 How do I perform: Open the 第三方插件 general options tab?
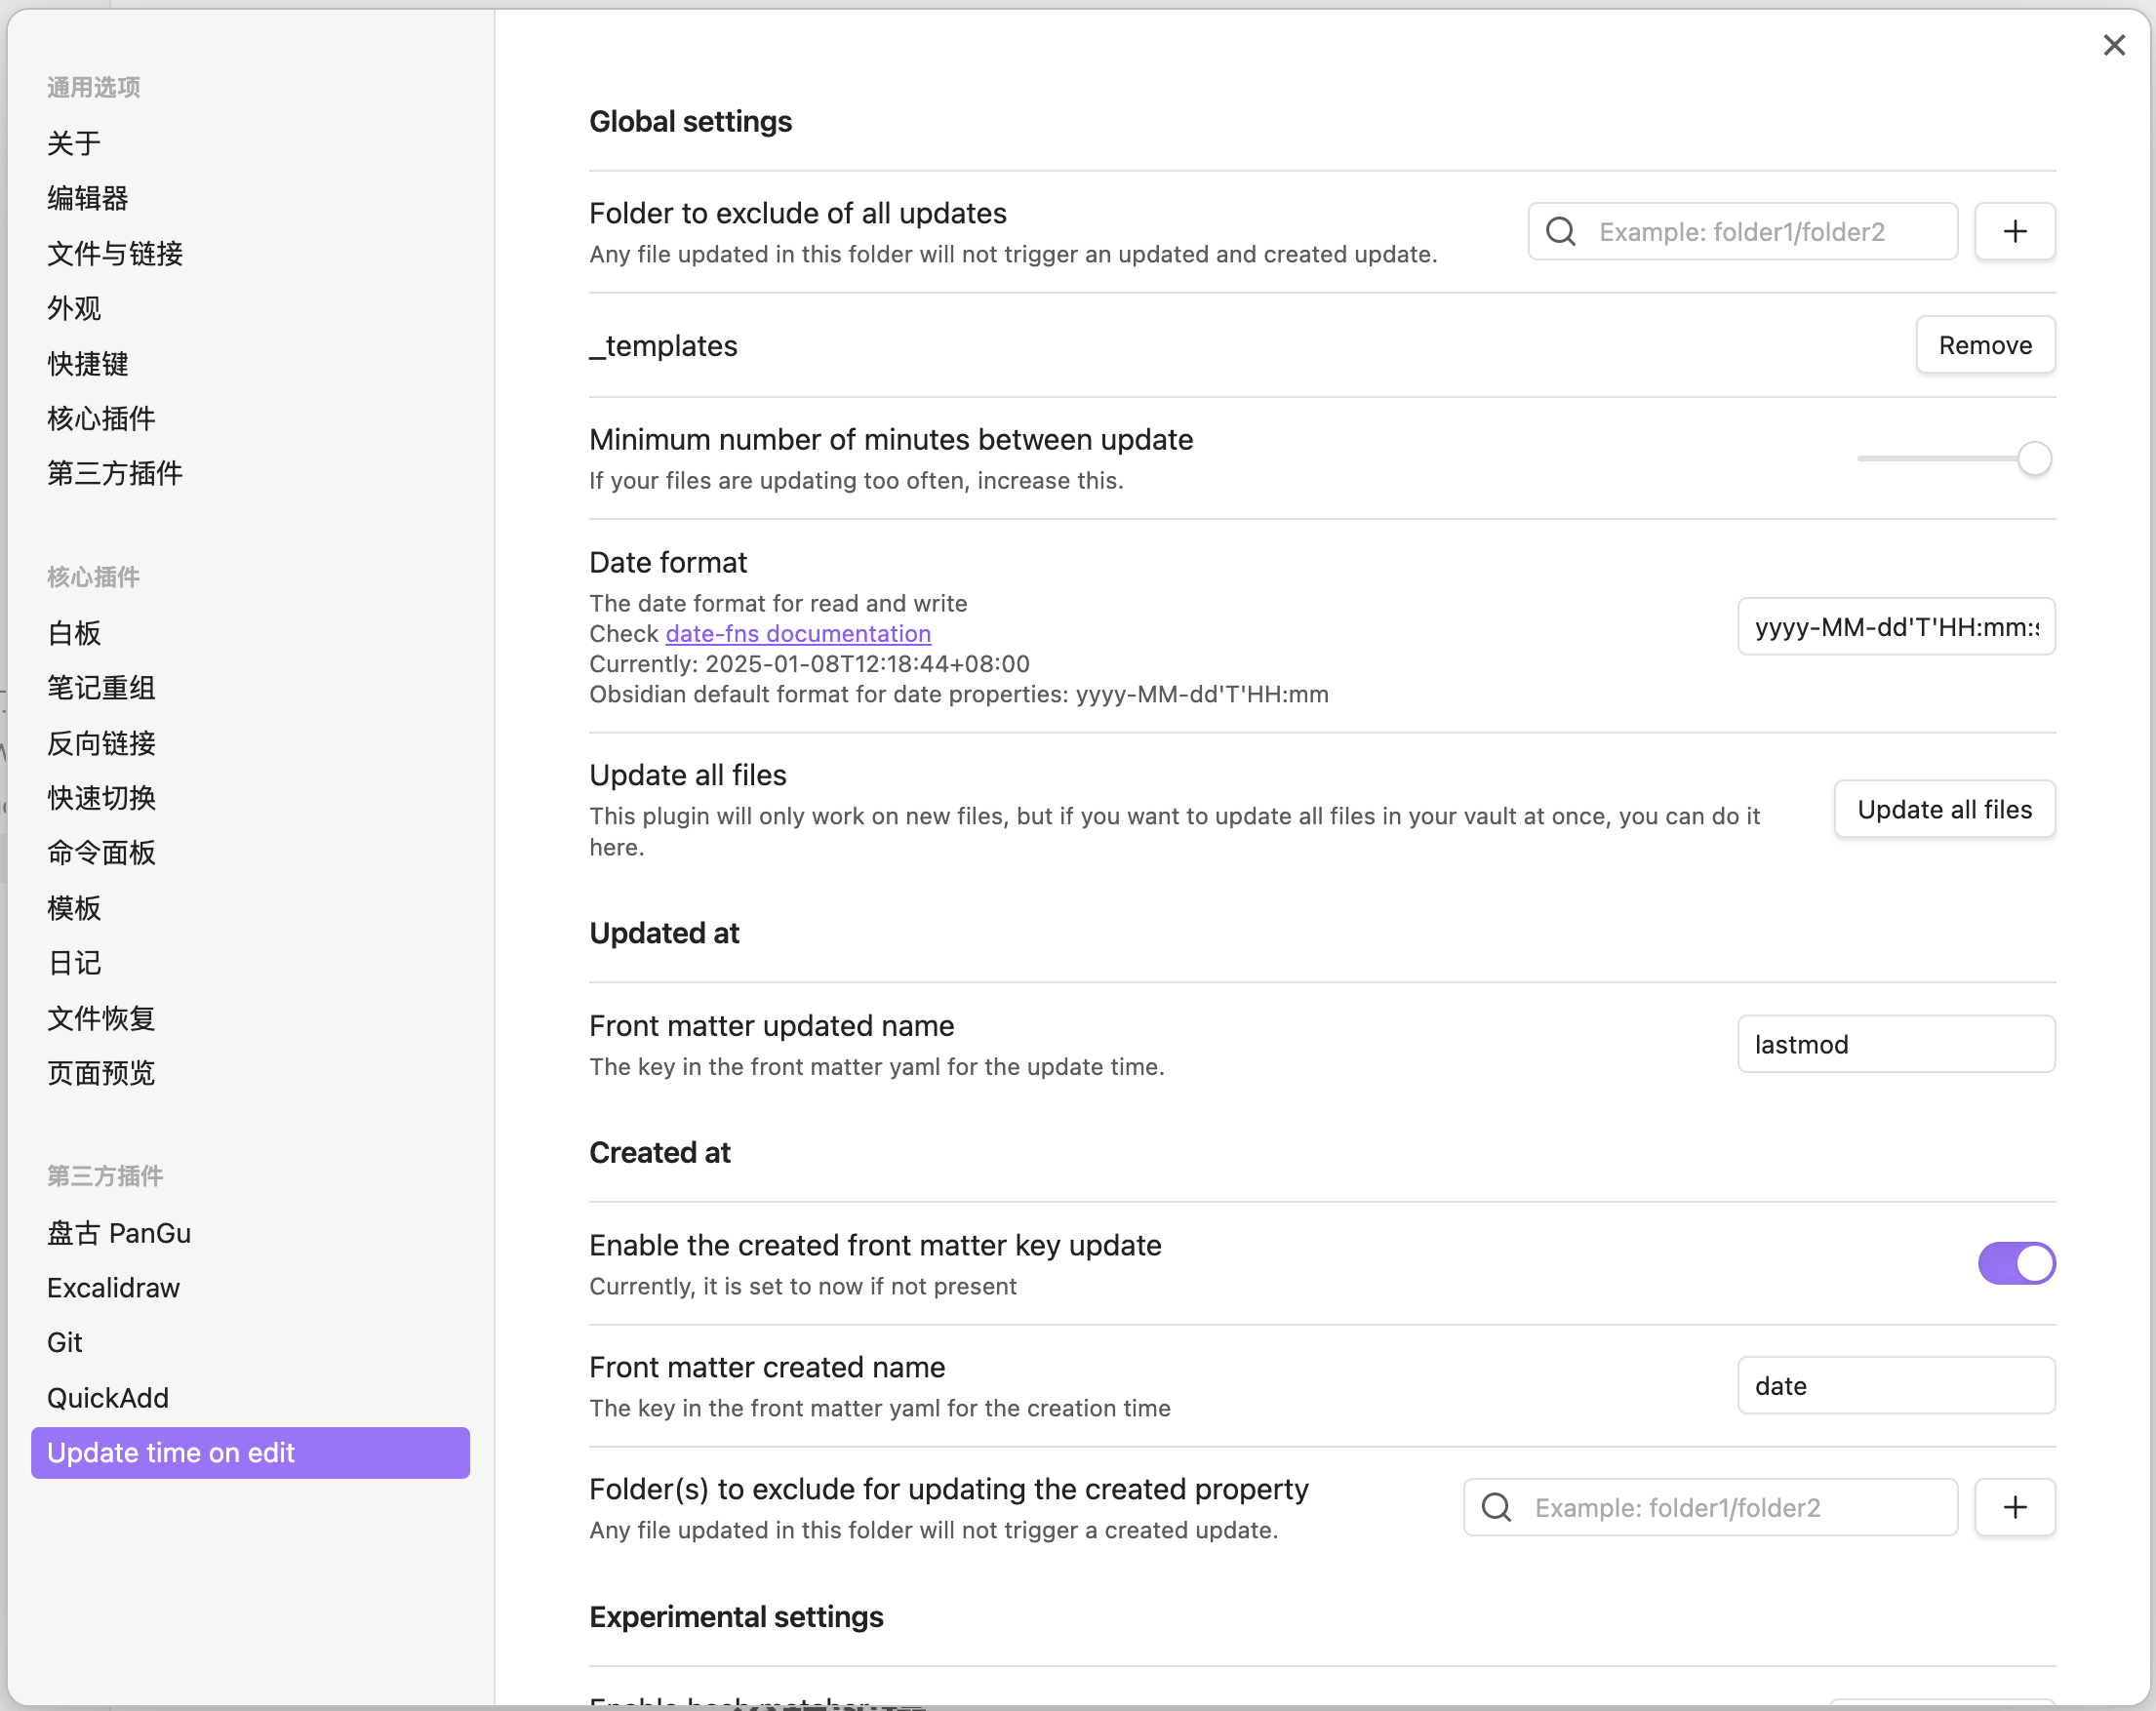115,473
